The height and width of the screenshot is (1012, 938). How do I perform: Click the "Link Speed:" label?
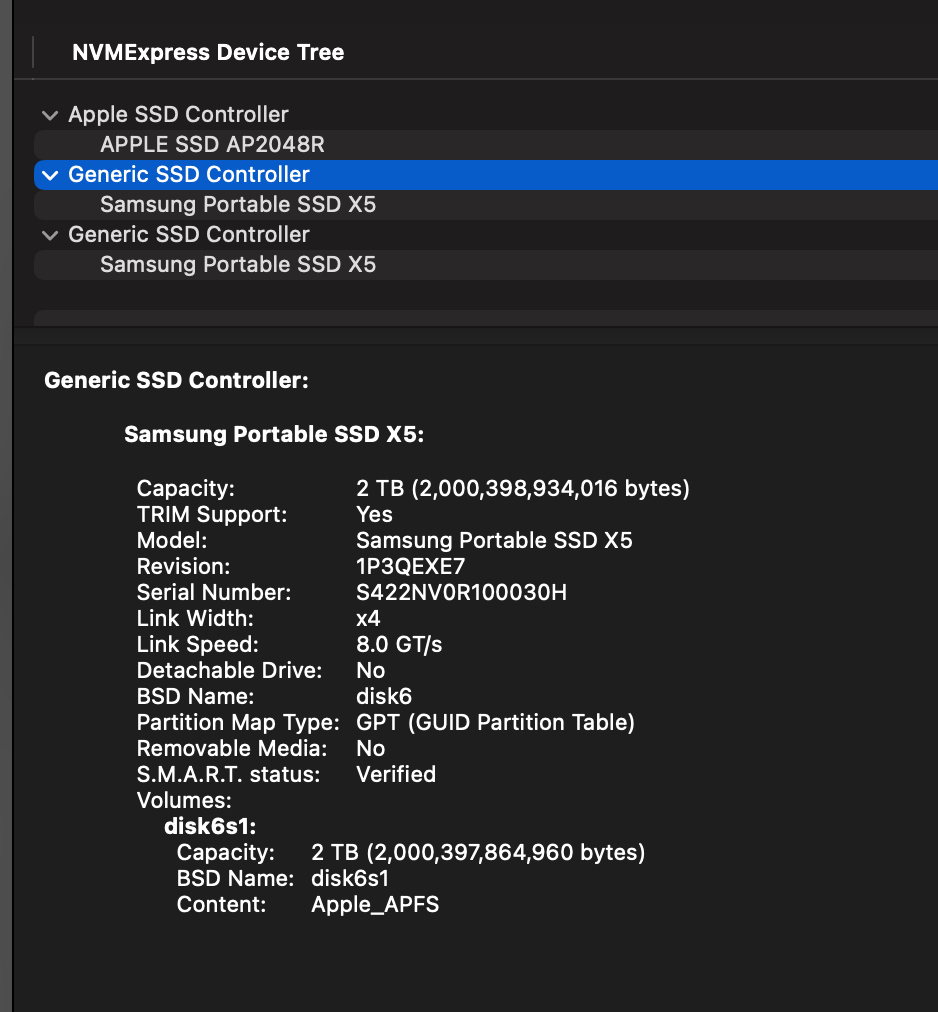click(x=198, y=644)
